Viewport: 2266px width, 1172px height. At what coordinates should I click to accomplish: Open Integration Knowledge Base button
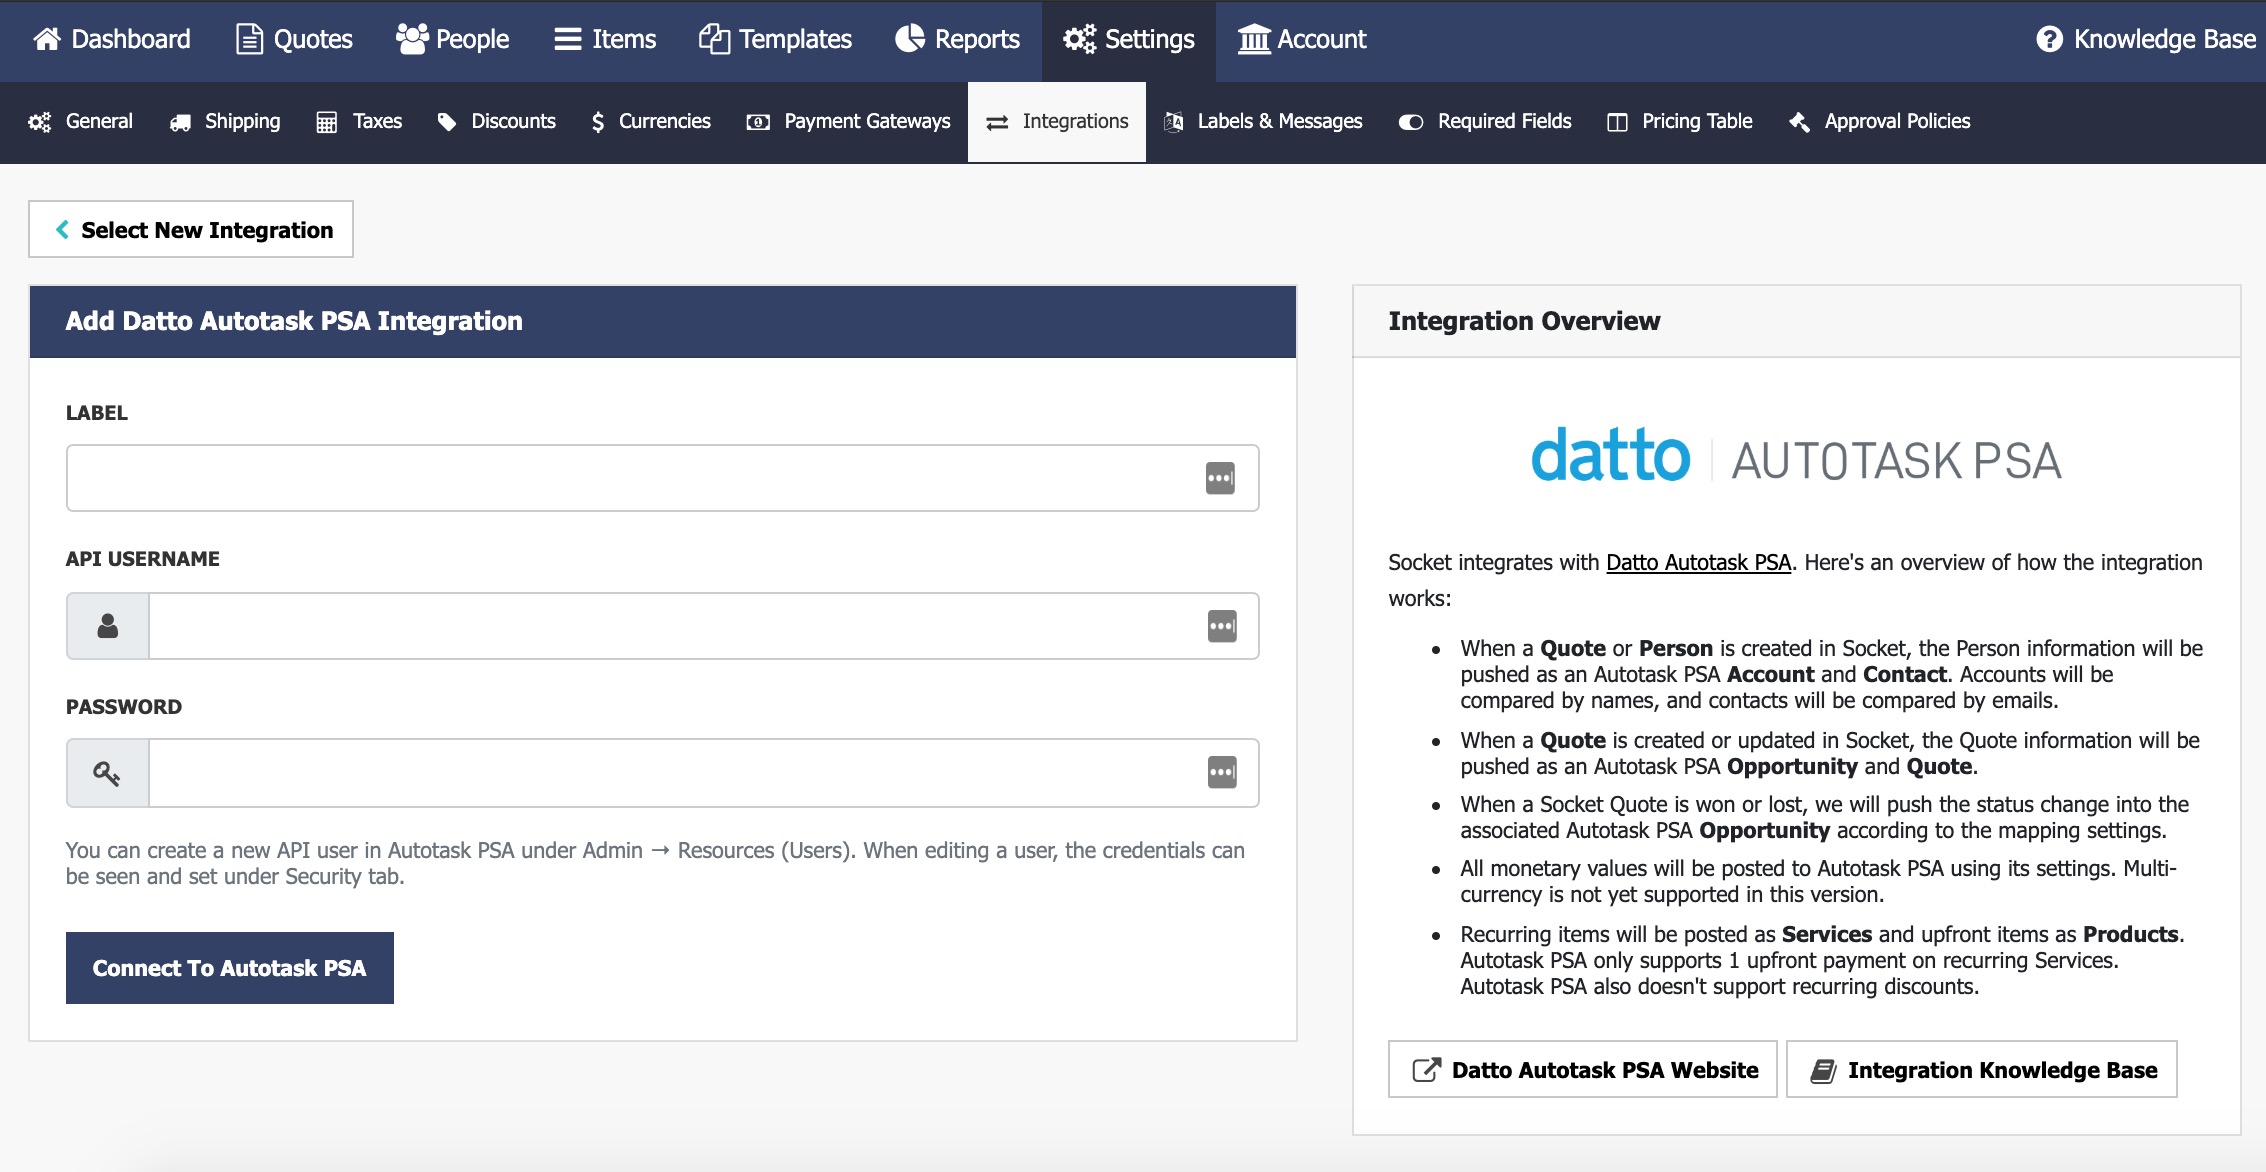click(1981, 1070)
